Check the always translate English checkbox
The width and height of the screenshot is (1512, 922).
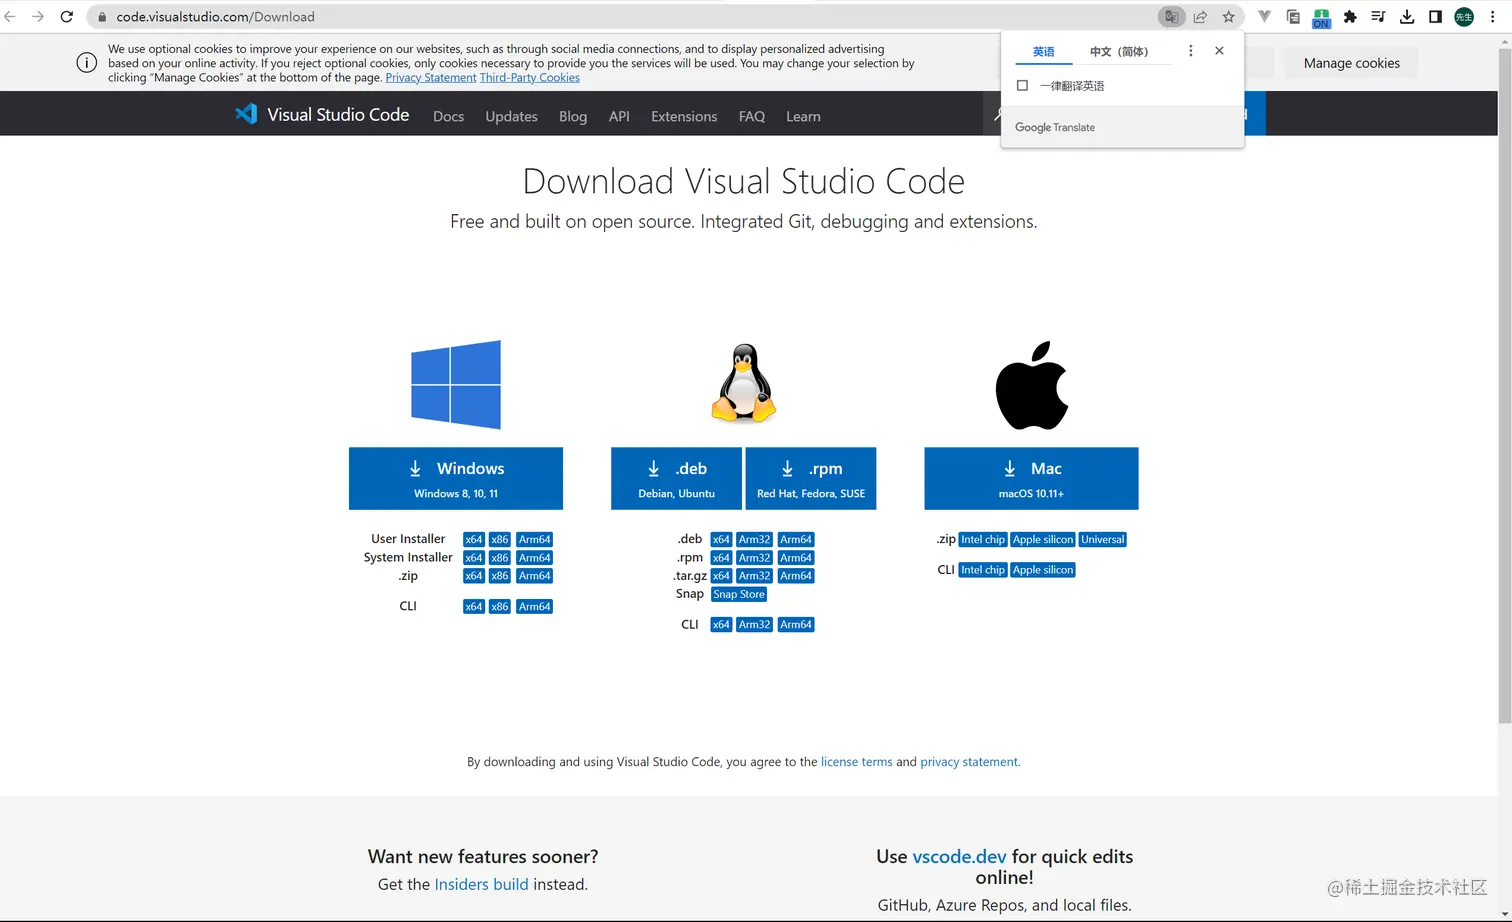pos(1022,86)
